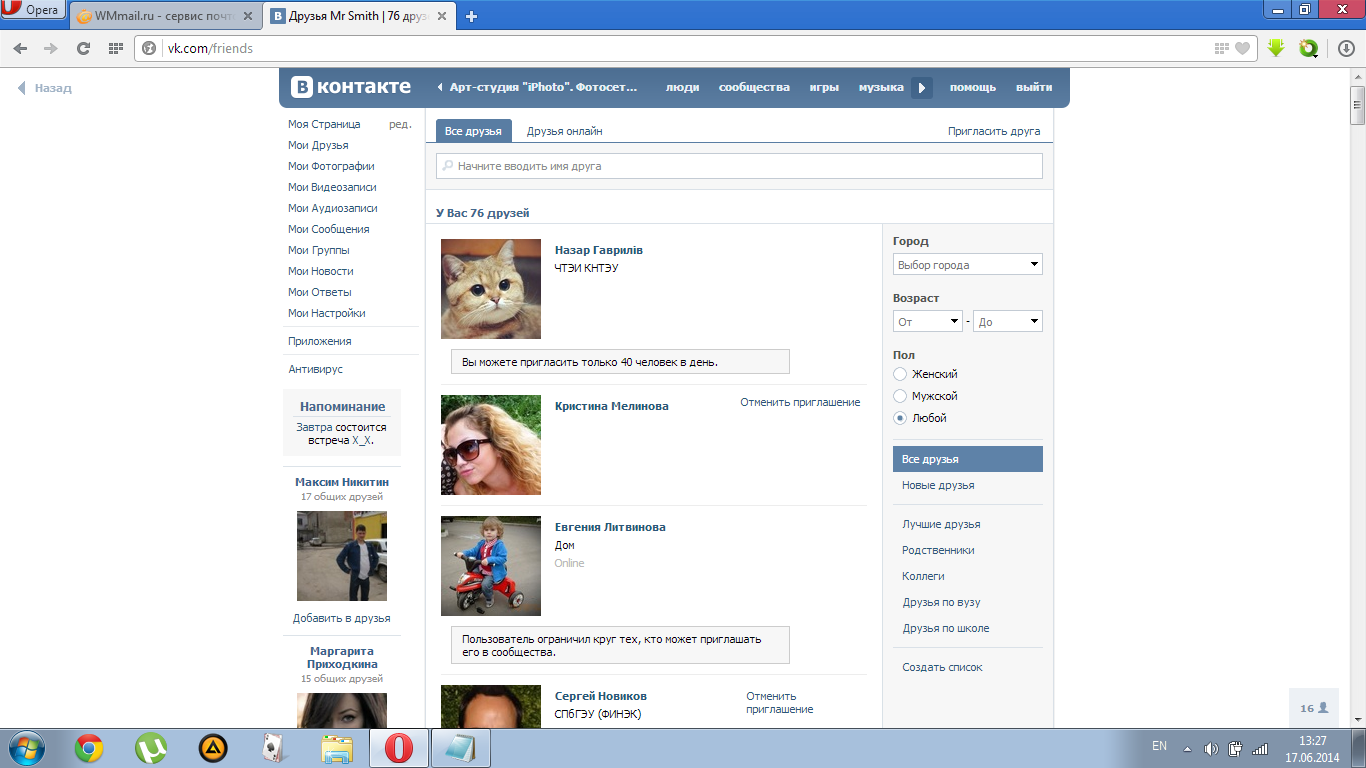Launch Google Chrome from the taskbar
1366x768 pixels.
[89, 748]
